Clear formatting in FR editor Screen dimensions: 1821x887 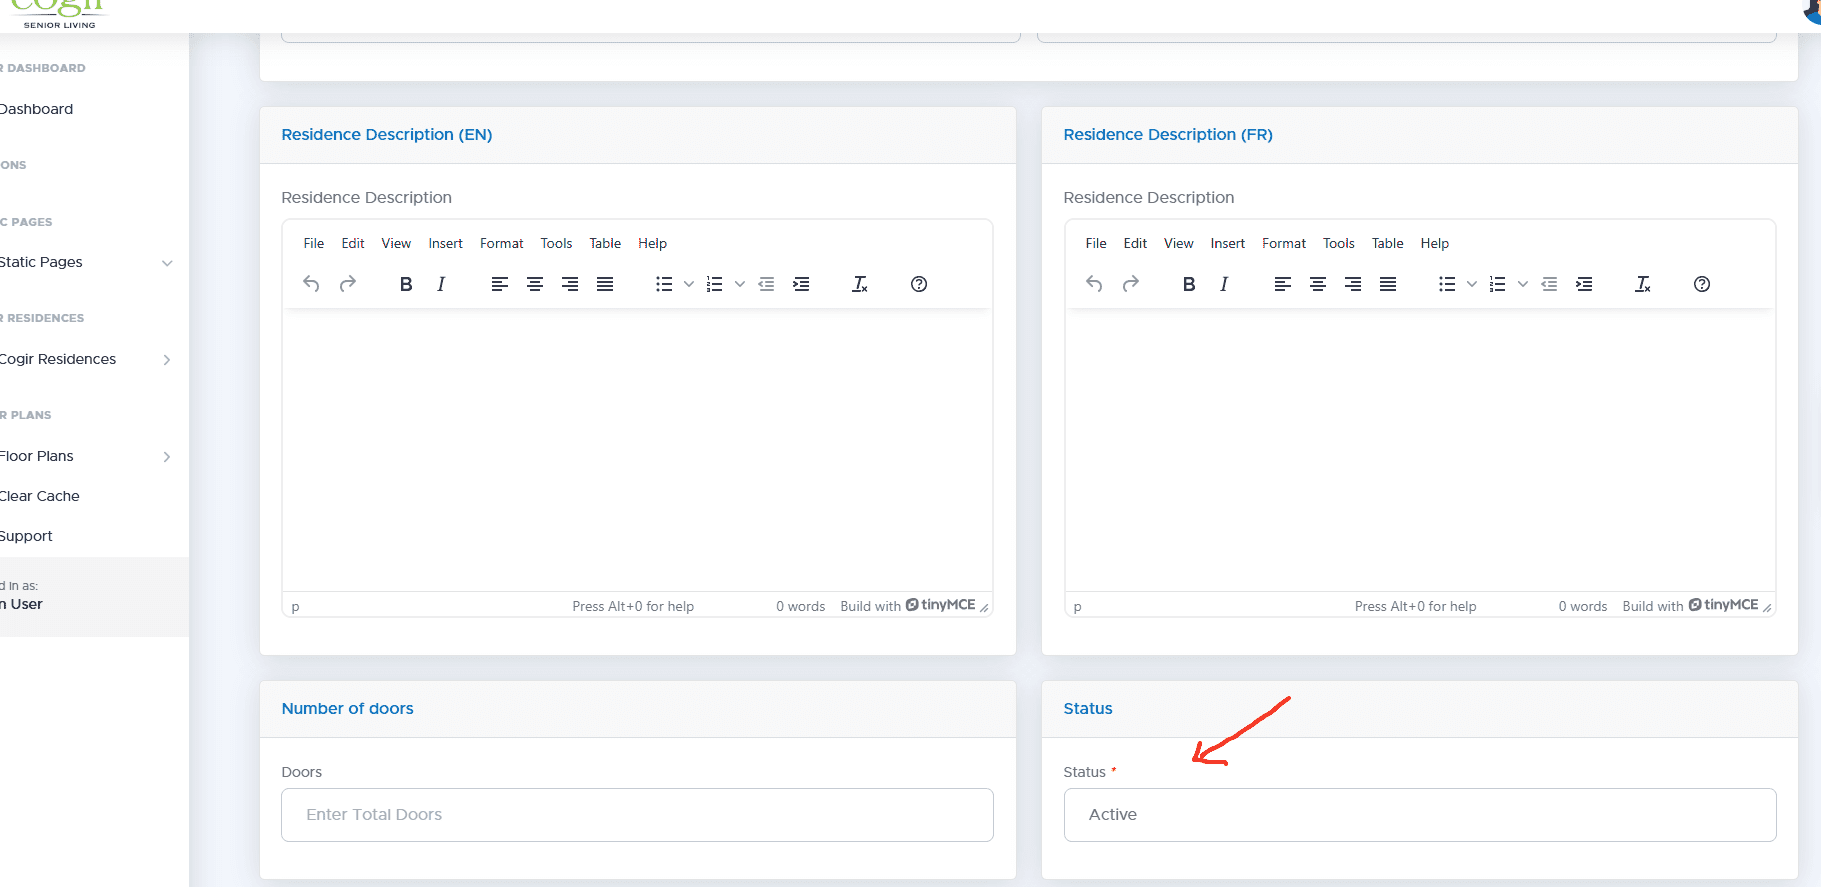click(x=1643, y=284)
